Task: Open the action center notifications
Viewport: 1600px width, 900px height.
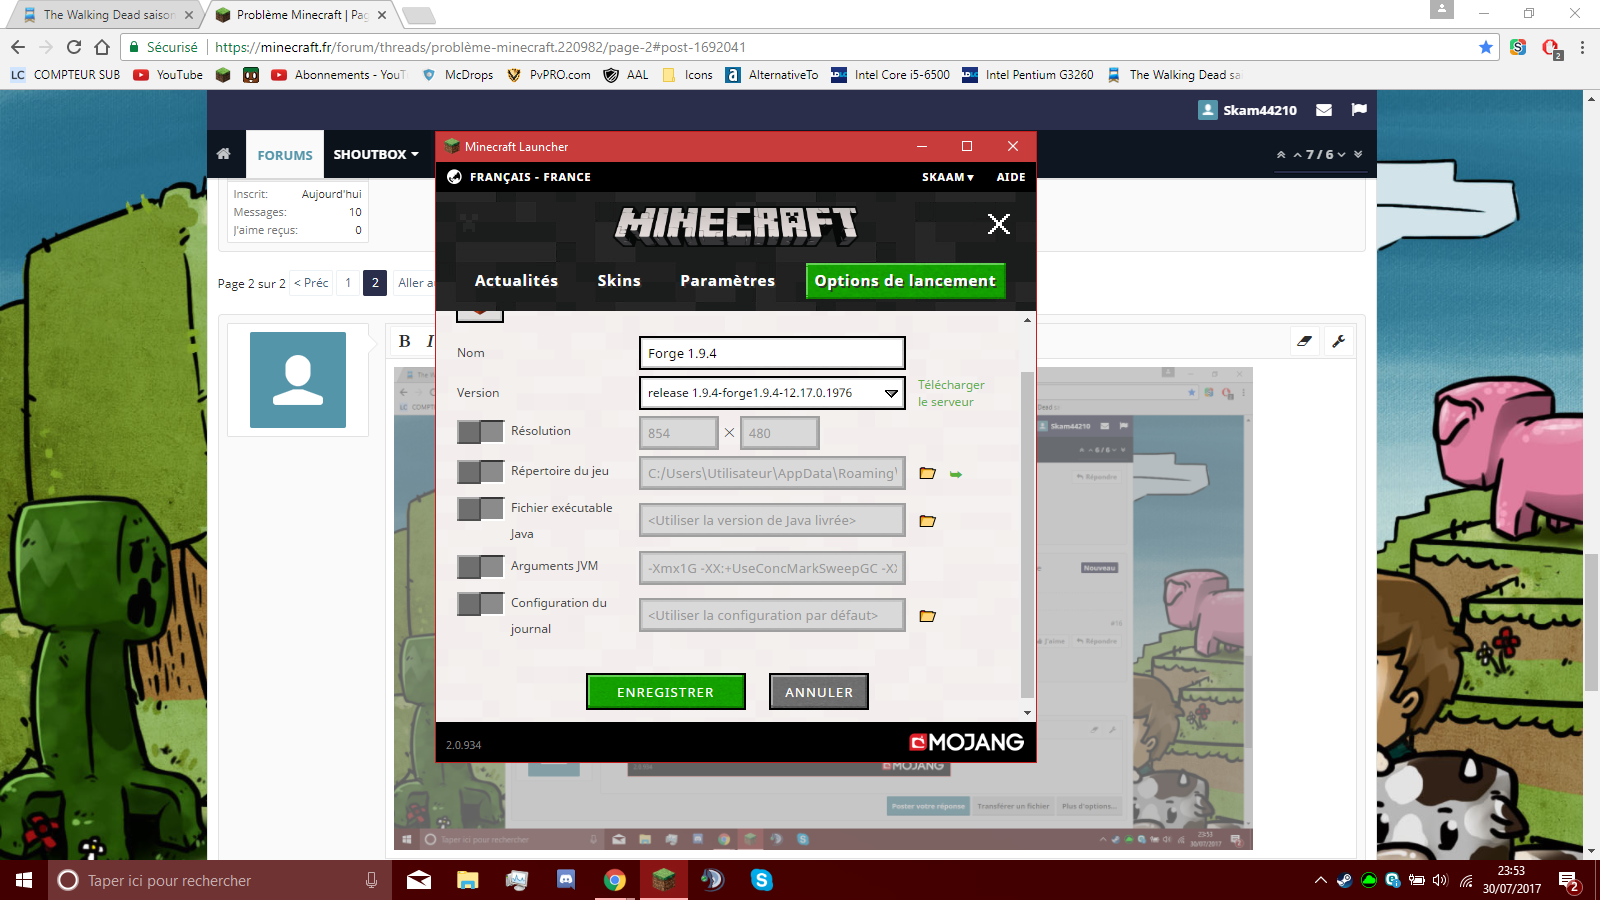Action: coord(1569,881)
